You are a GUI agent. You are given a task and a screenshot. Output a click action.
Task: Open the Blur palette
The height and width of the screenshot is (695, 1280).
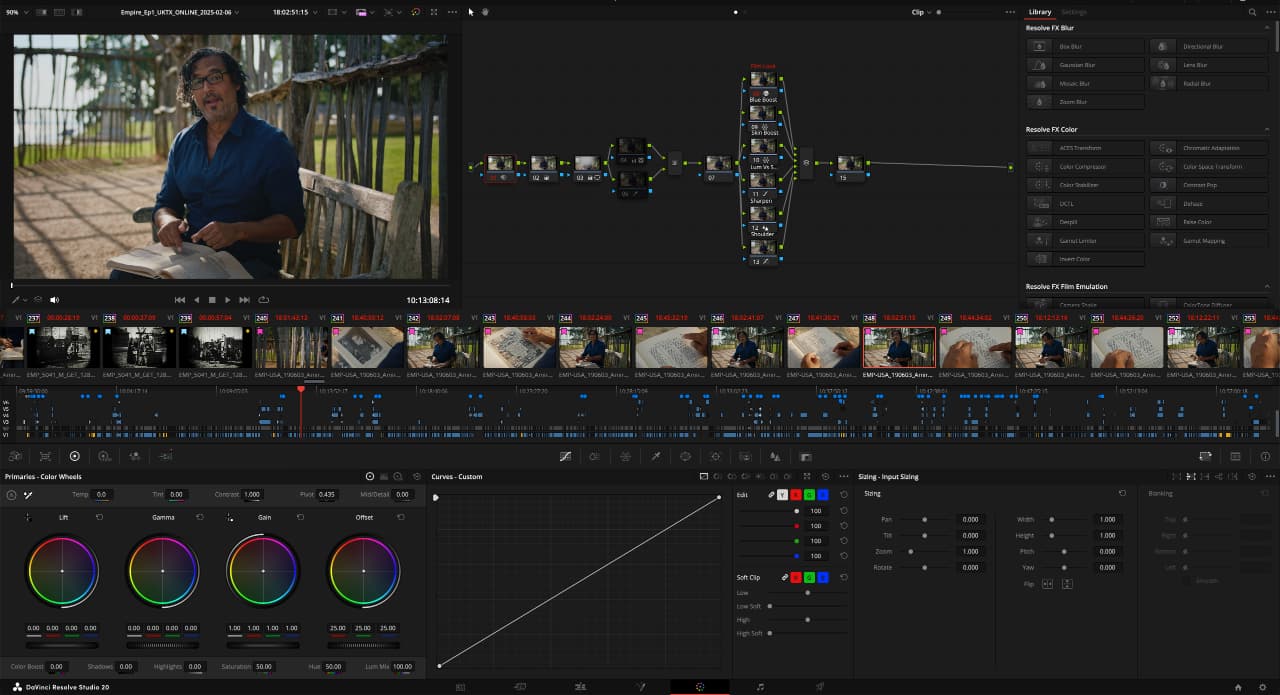(775, 455)
